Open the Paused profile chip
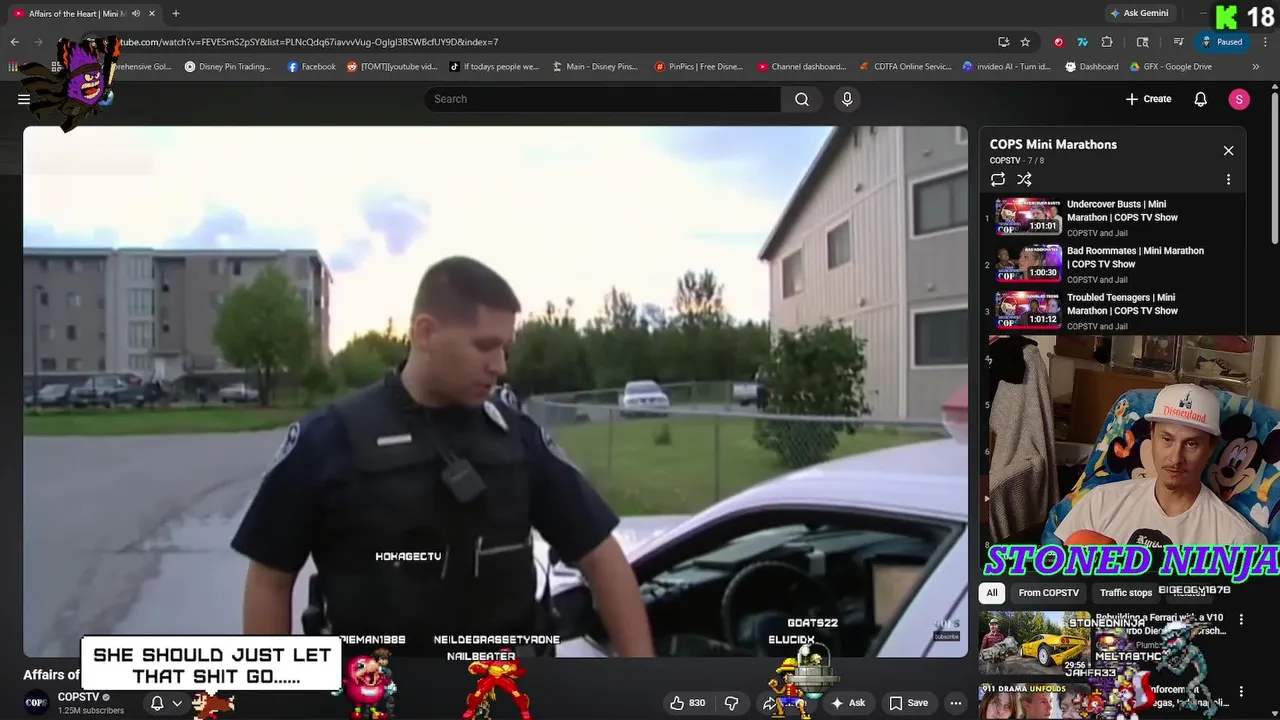This screenshot has width=1280, height=720. click(x=1222, y=42)
